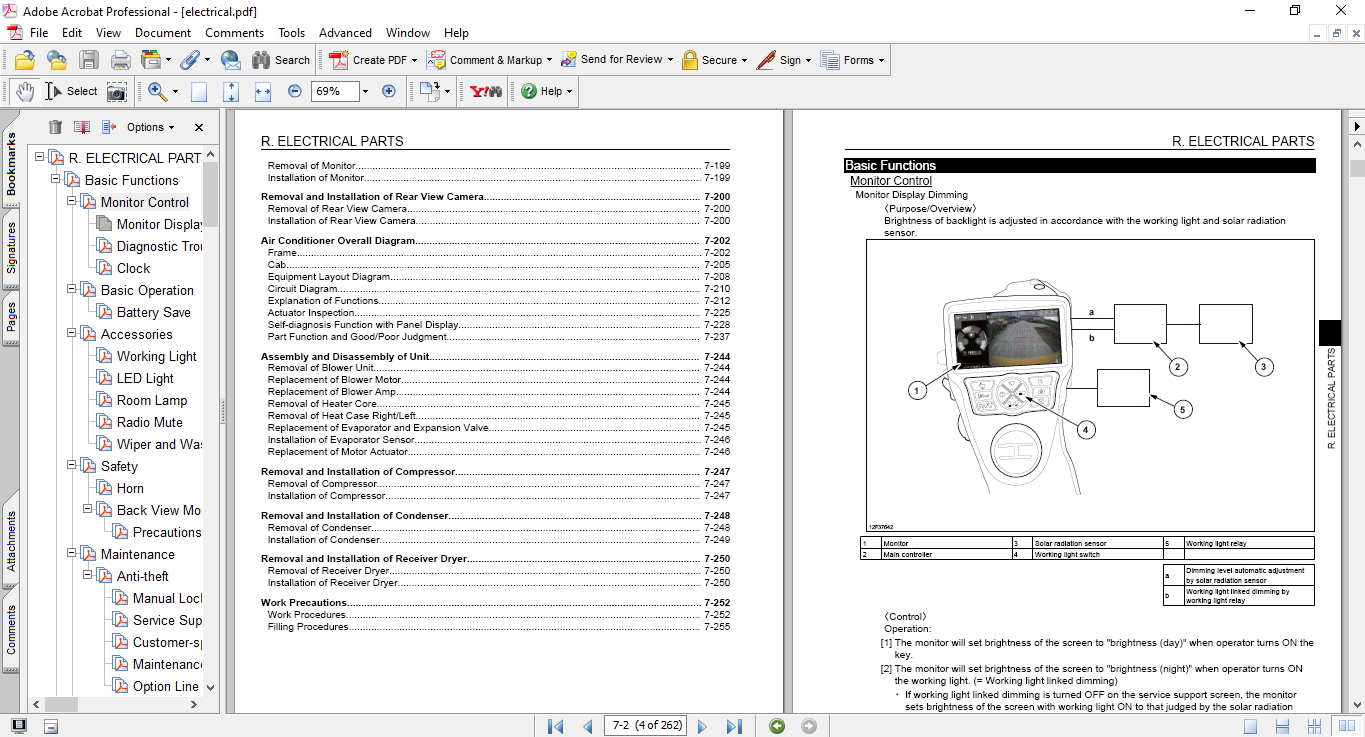
Task: Click the Print icon in toolbar
Action: (120, 60)
